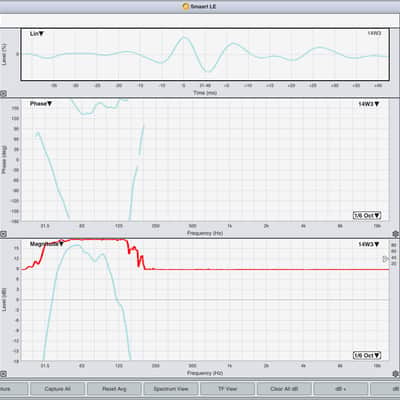
Task: Click the dB + button
Action: 341,389
